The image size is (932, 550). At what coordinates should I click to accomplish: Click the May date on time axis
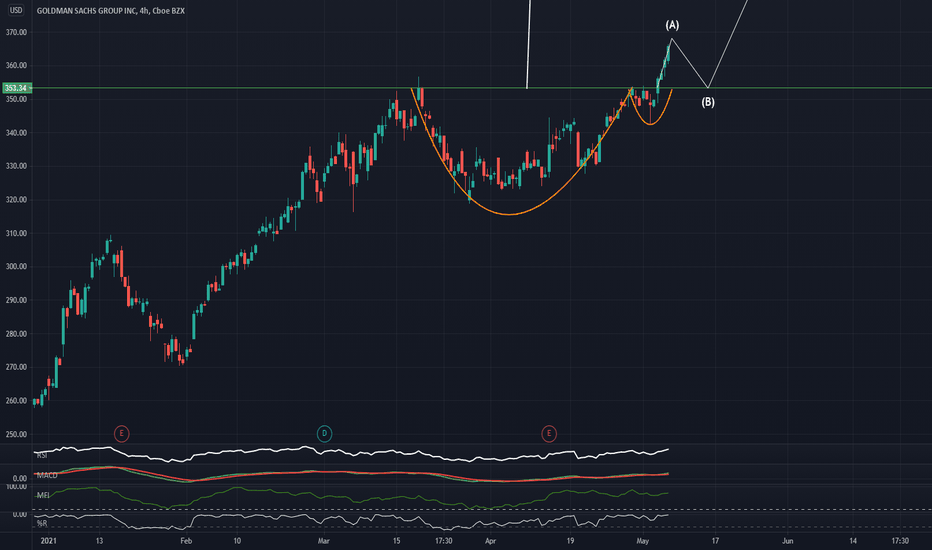click(642, 540)
